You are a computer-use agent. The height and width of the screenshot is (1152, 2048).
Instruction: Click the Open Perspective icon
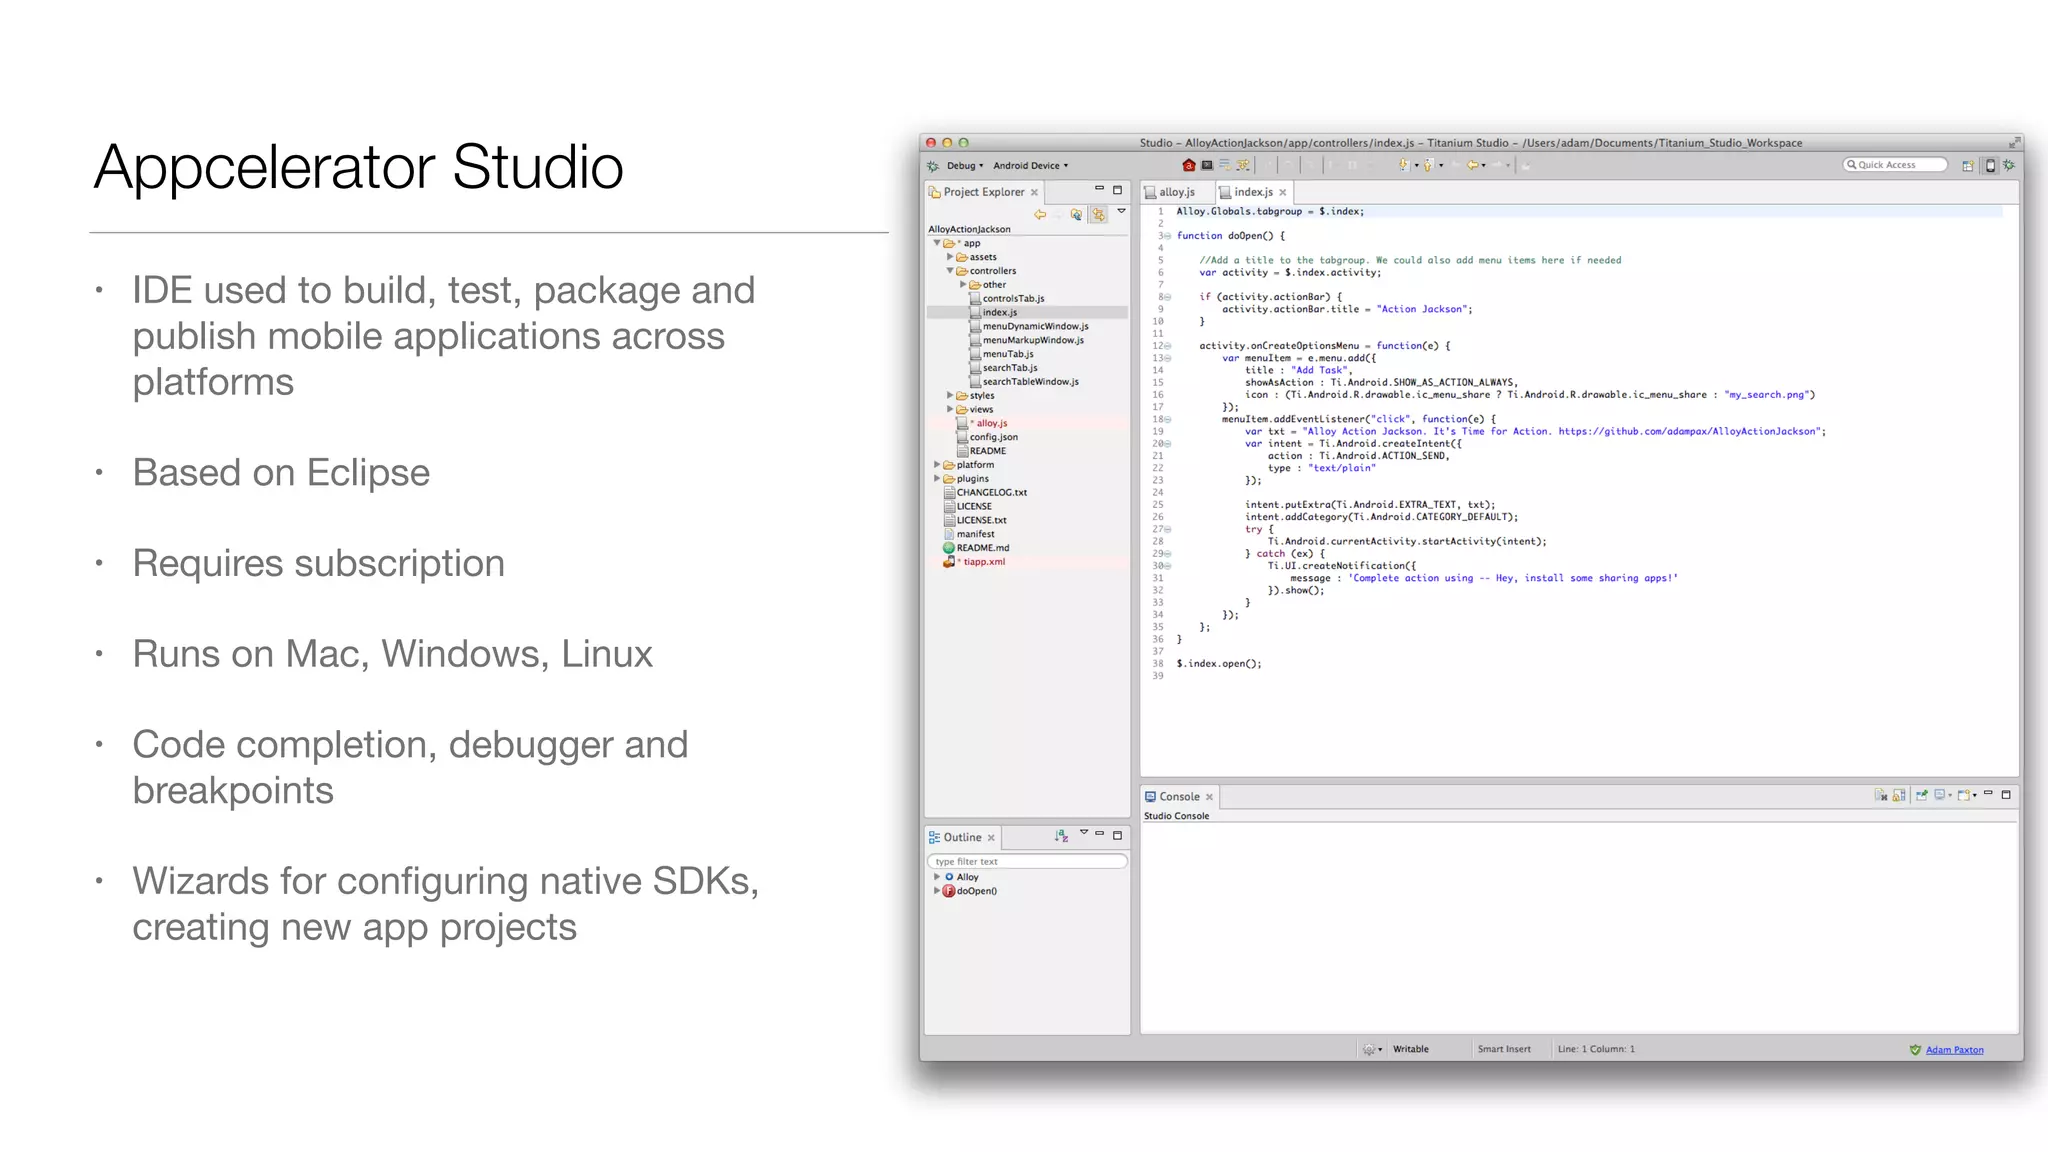(x=1968, y=166)
